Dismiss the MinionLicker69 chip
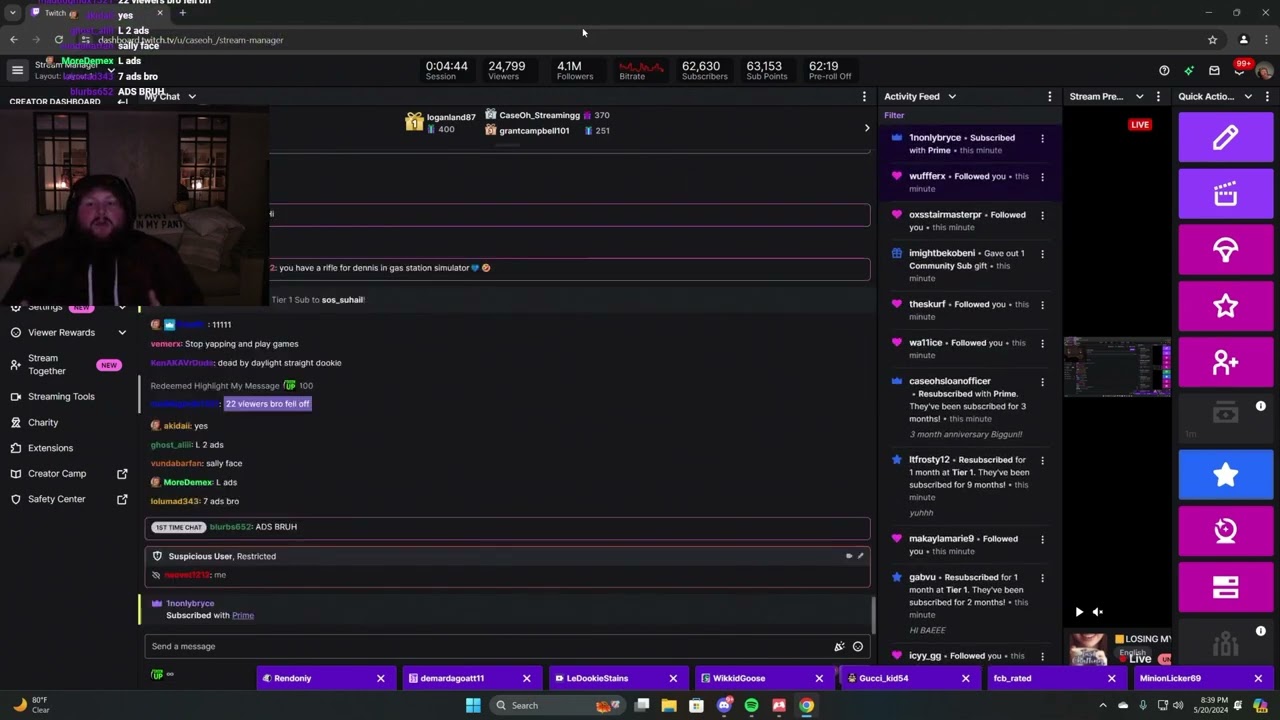The image size is (1280, 720). click(1258, 679)
